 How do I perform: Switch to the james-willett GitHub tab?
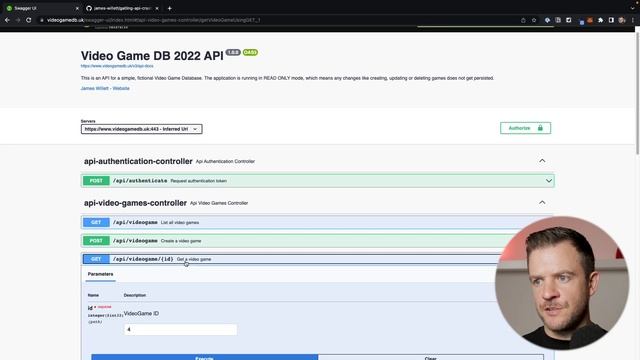point(122,8)
